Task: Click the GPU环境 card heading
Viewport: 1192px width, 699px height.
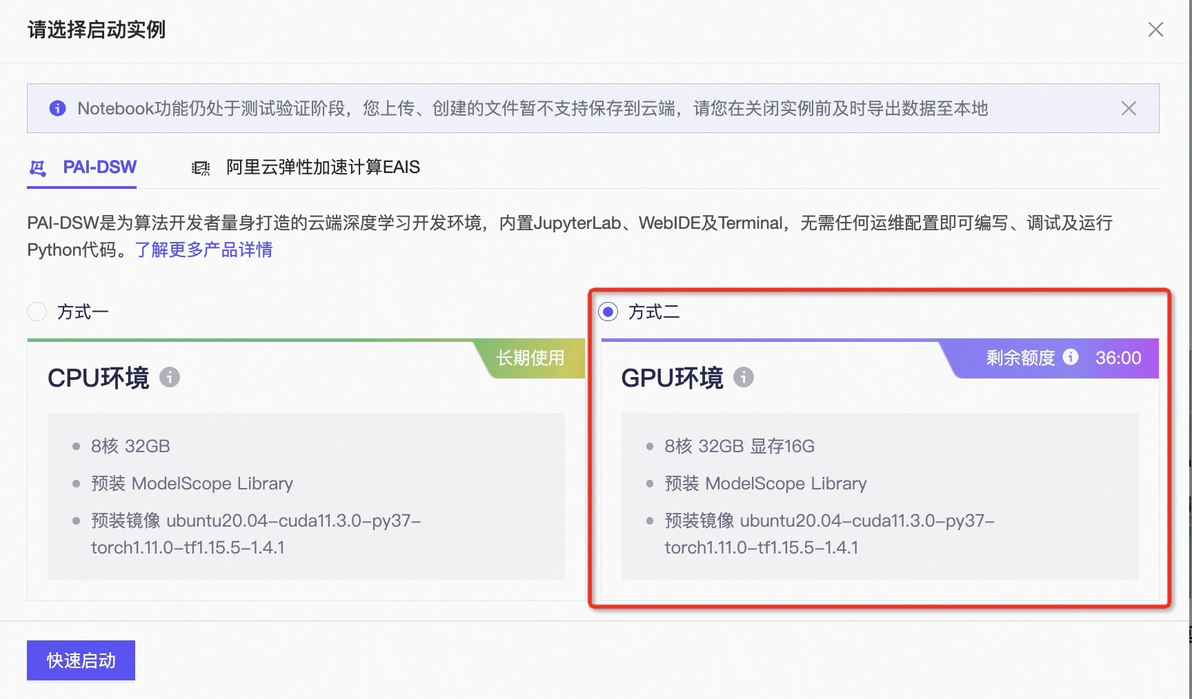Action: point(672,377)
